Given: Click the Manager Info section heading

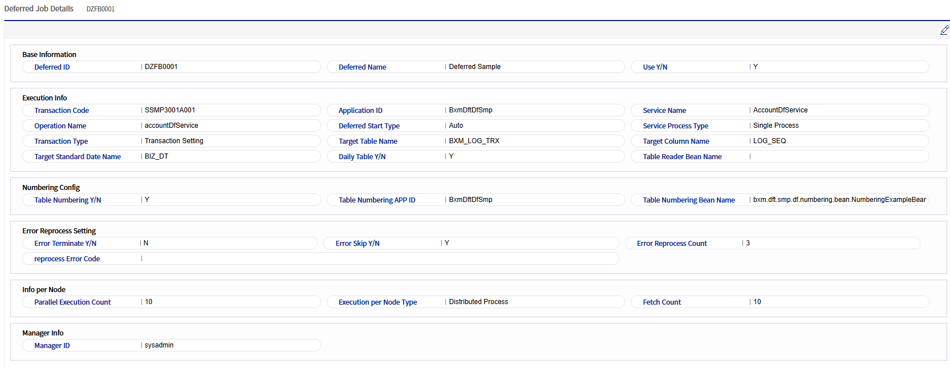Looking at the screenshot, I should [x=43, y=333].
